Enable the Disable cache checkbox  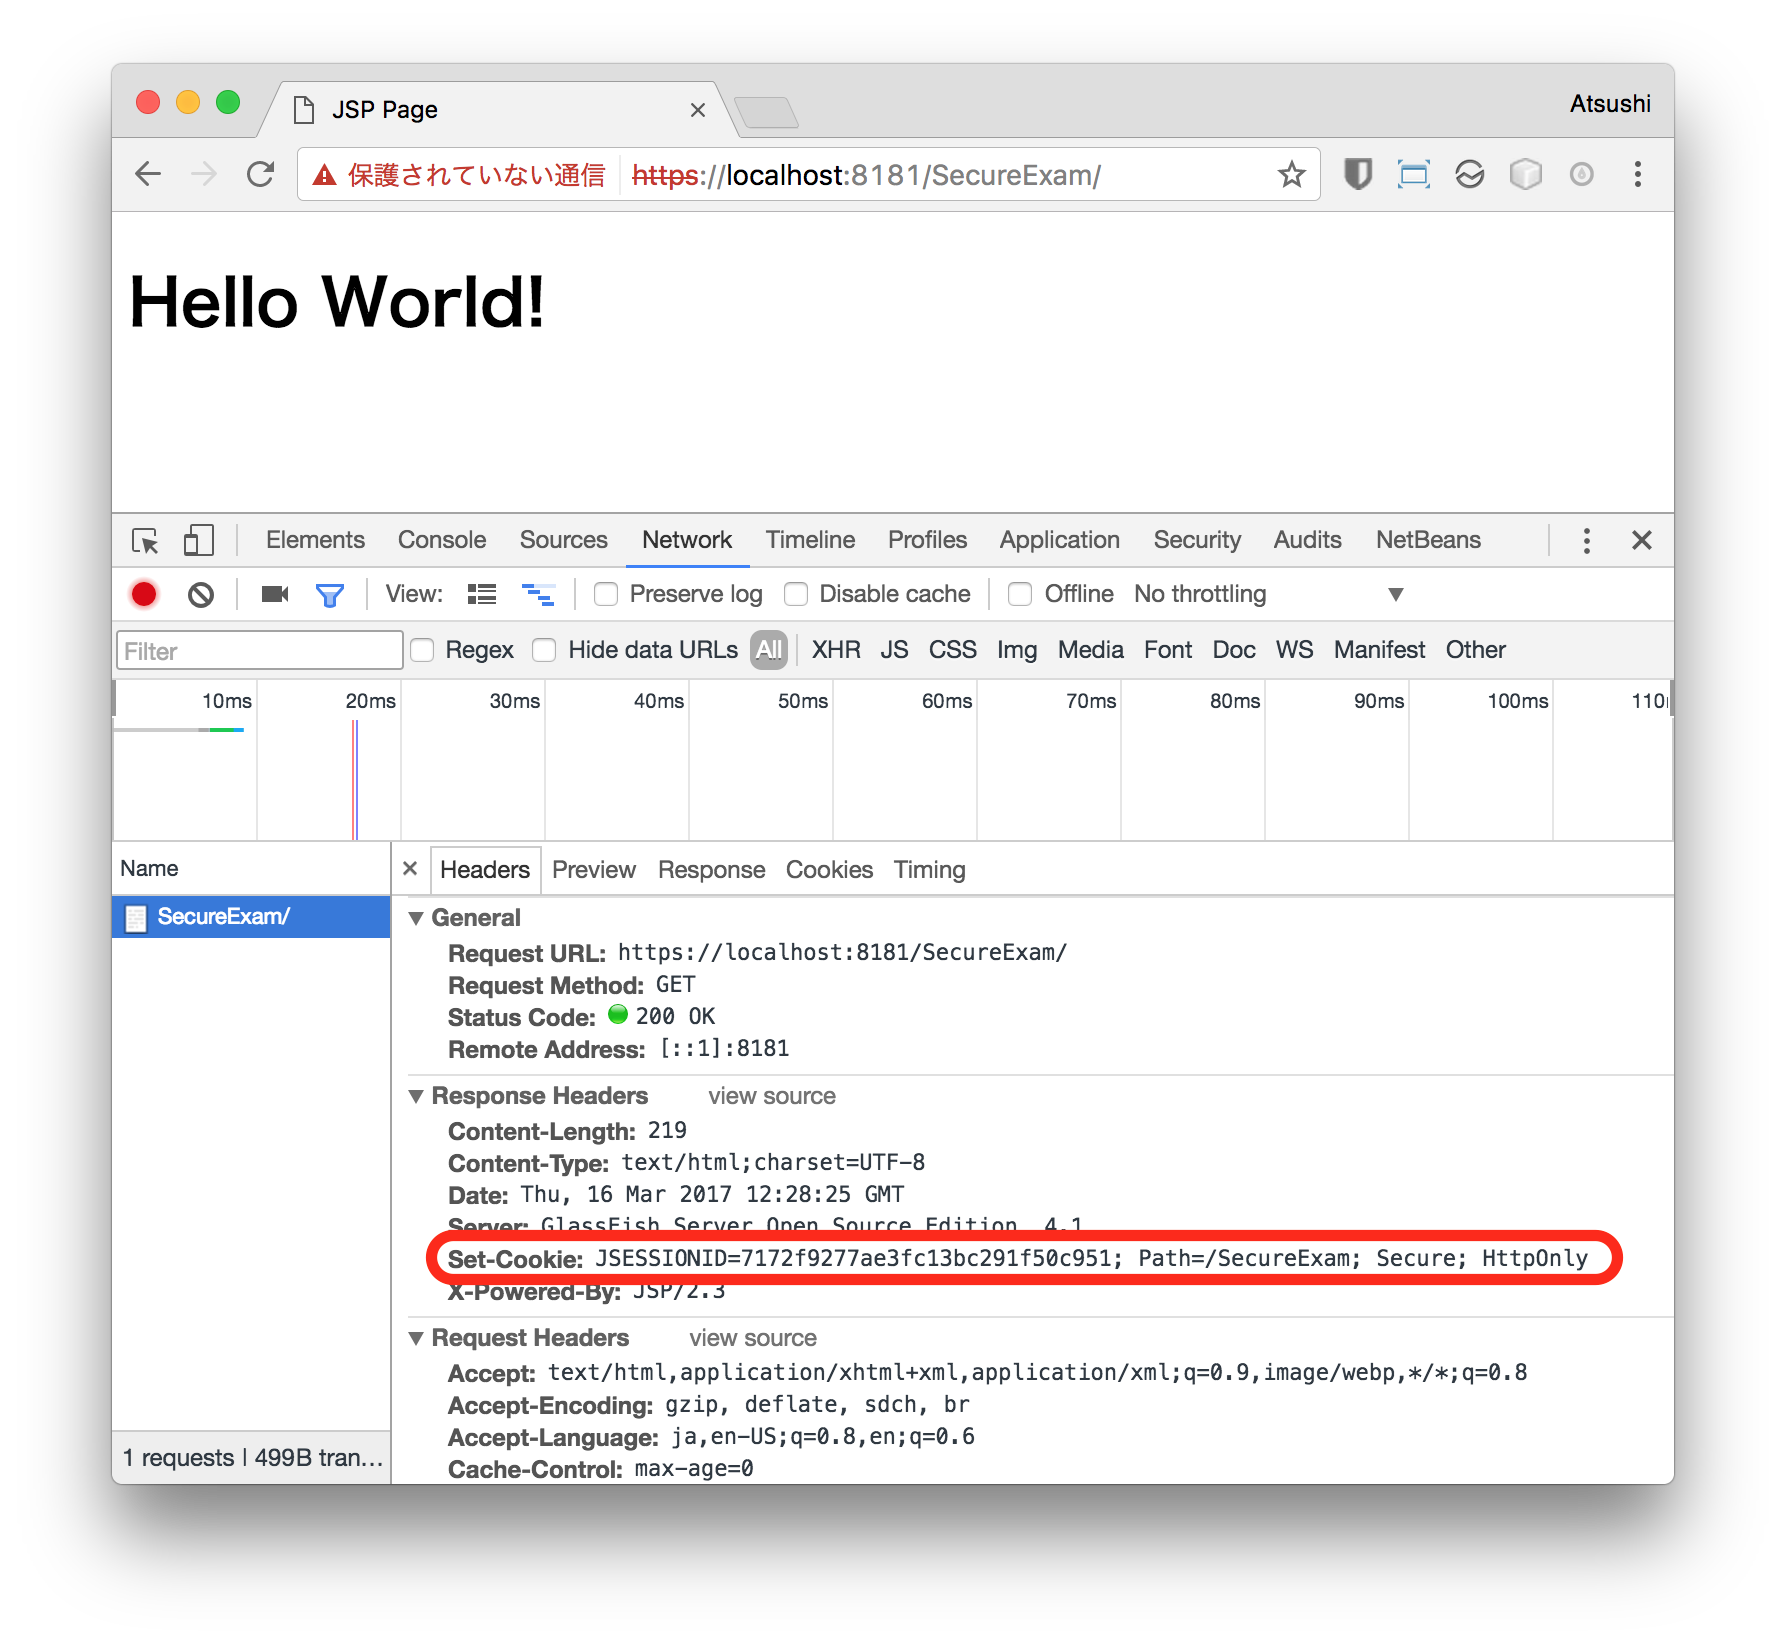796,595
